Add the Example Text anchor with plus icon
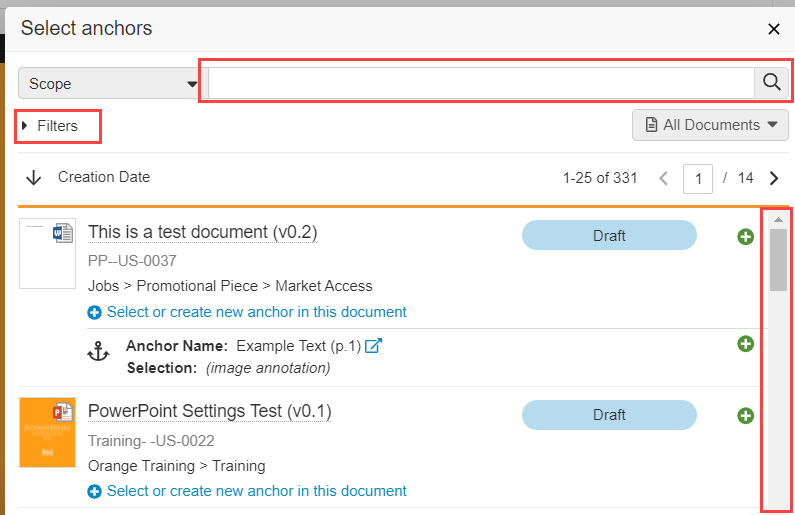 pyautogui.click(x=745, y=344)
